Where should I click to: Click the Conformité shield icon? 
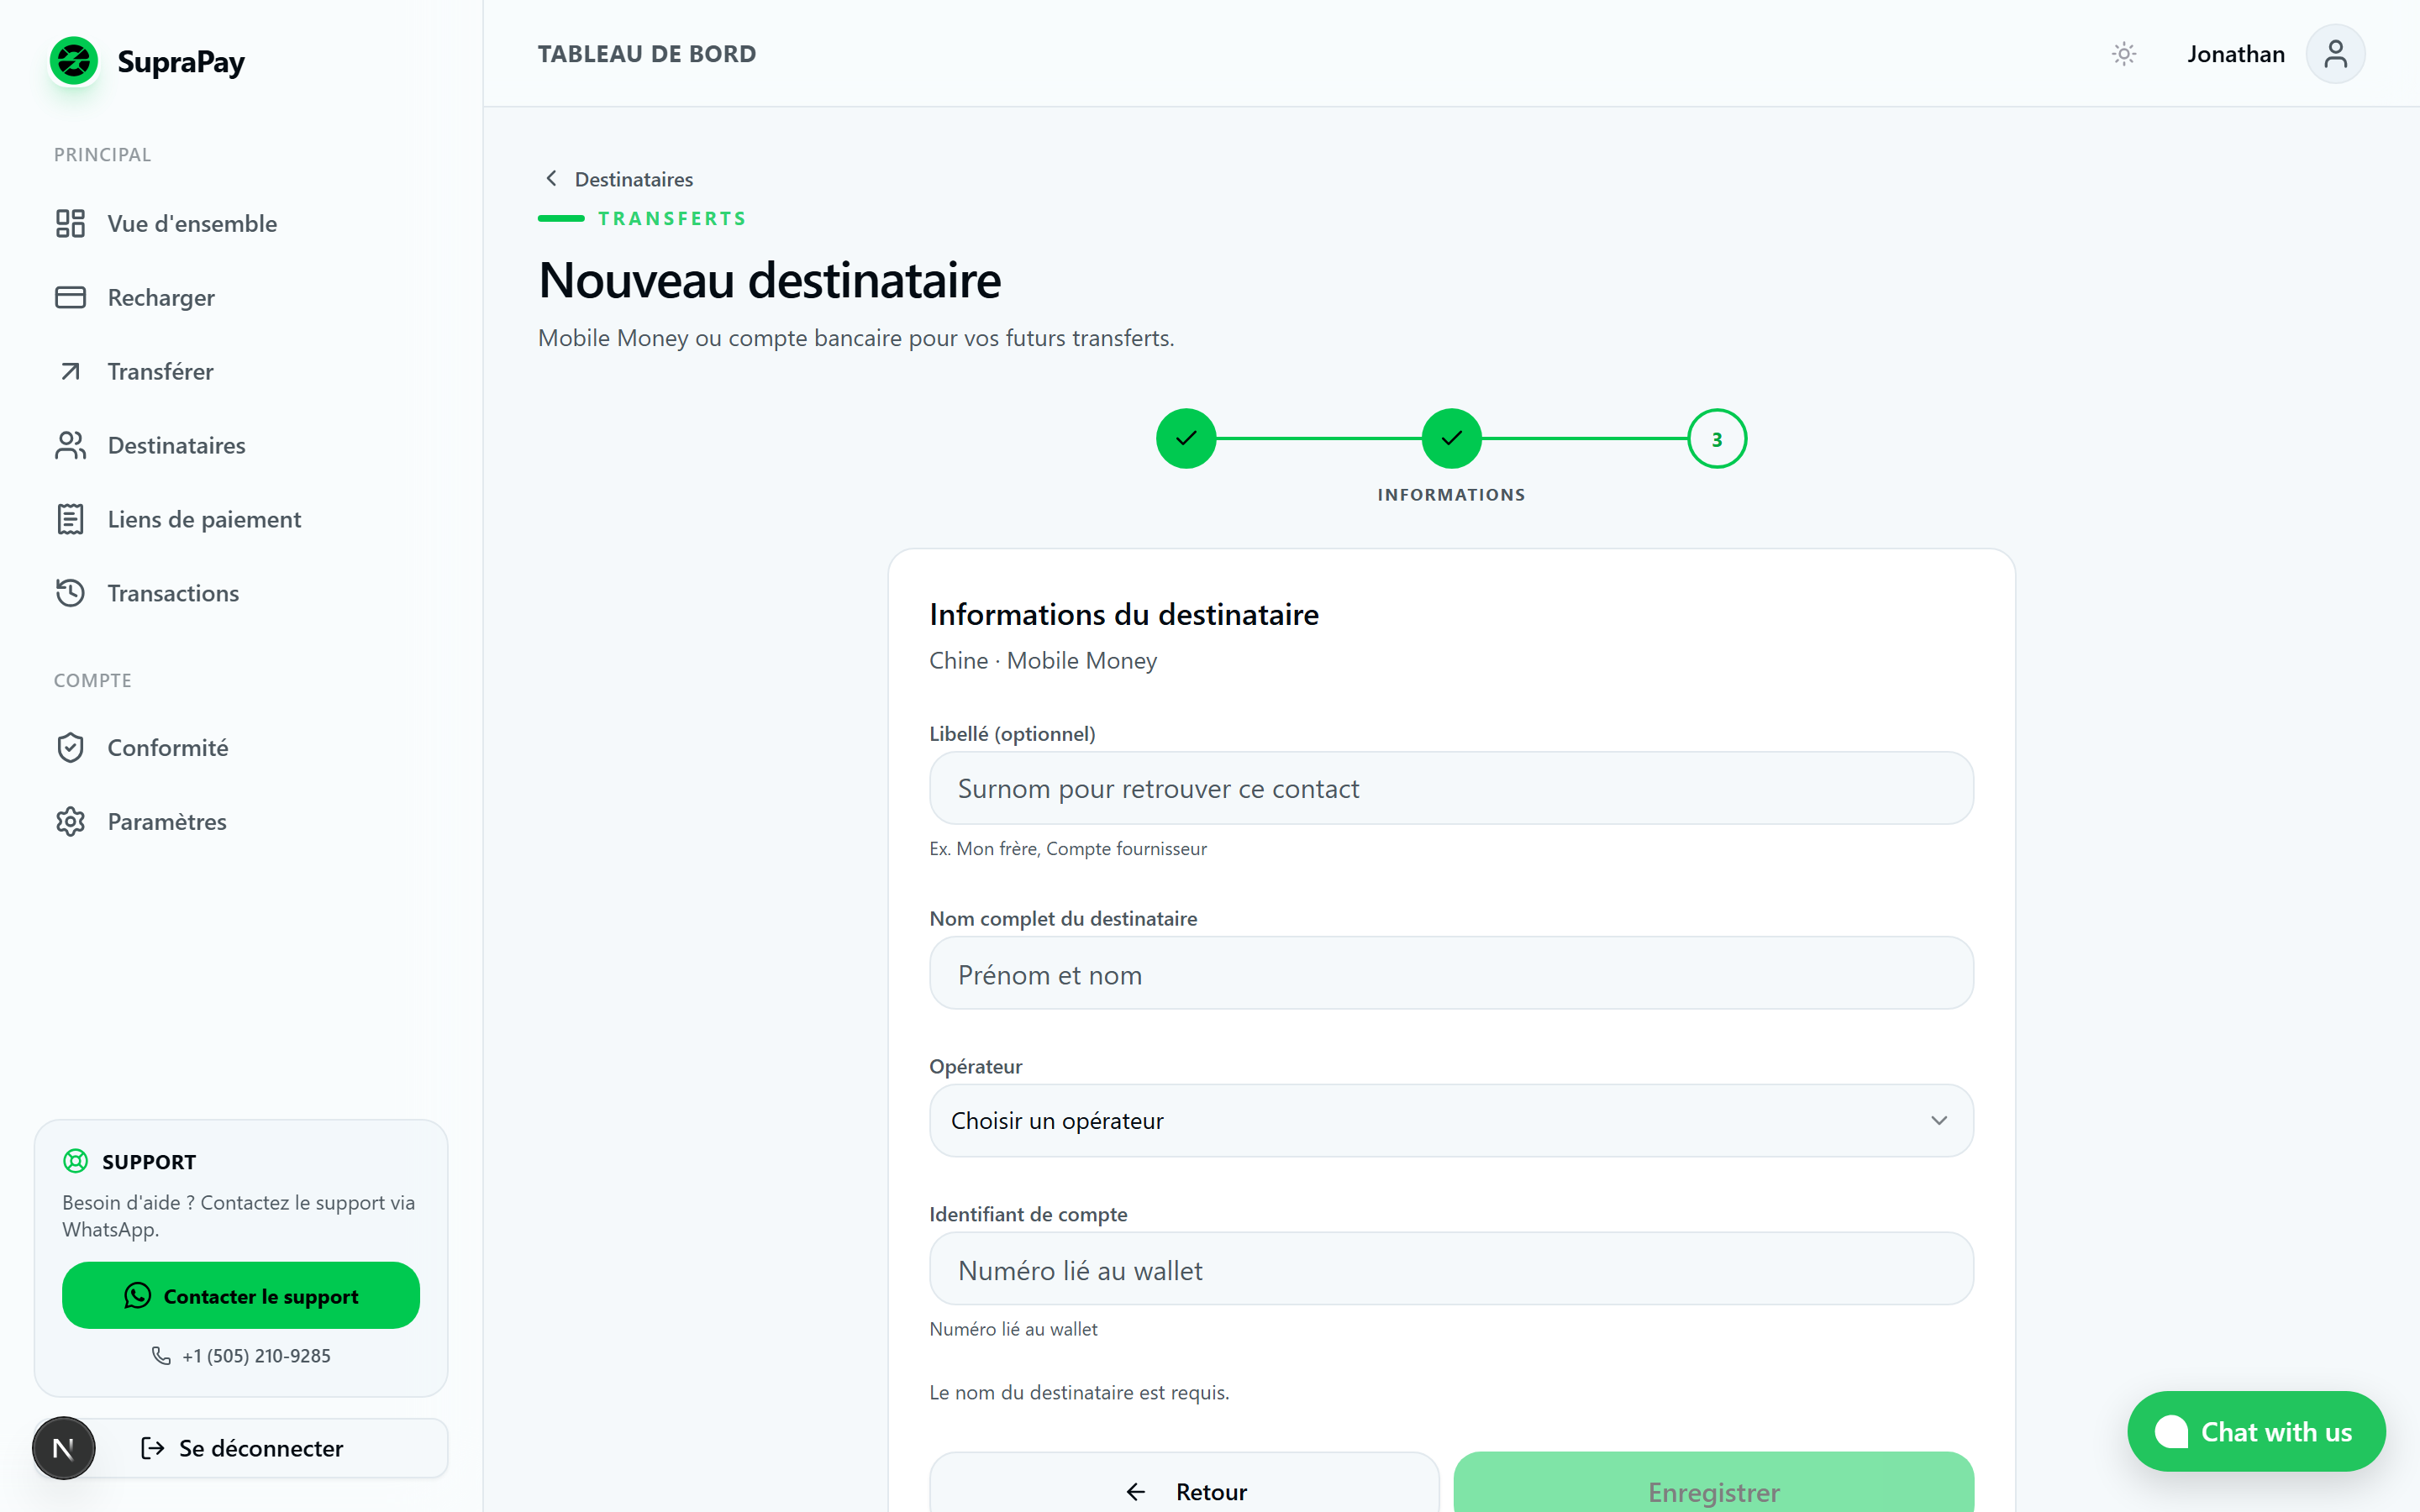[70, 747]
